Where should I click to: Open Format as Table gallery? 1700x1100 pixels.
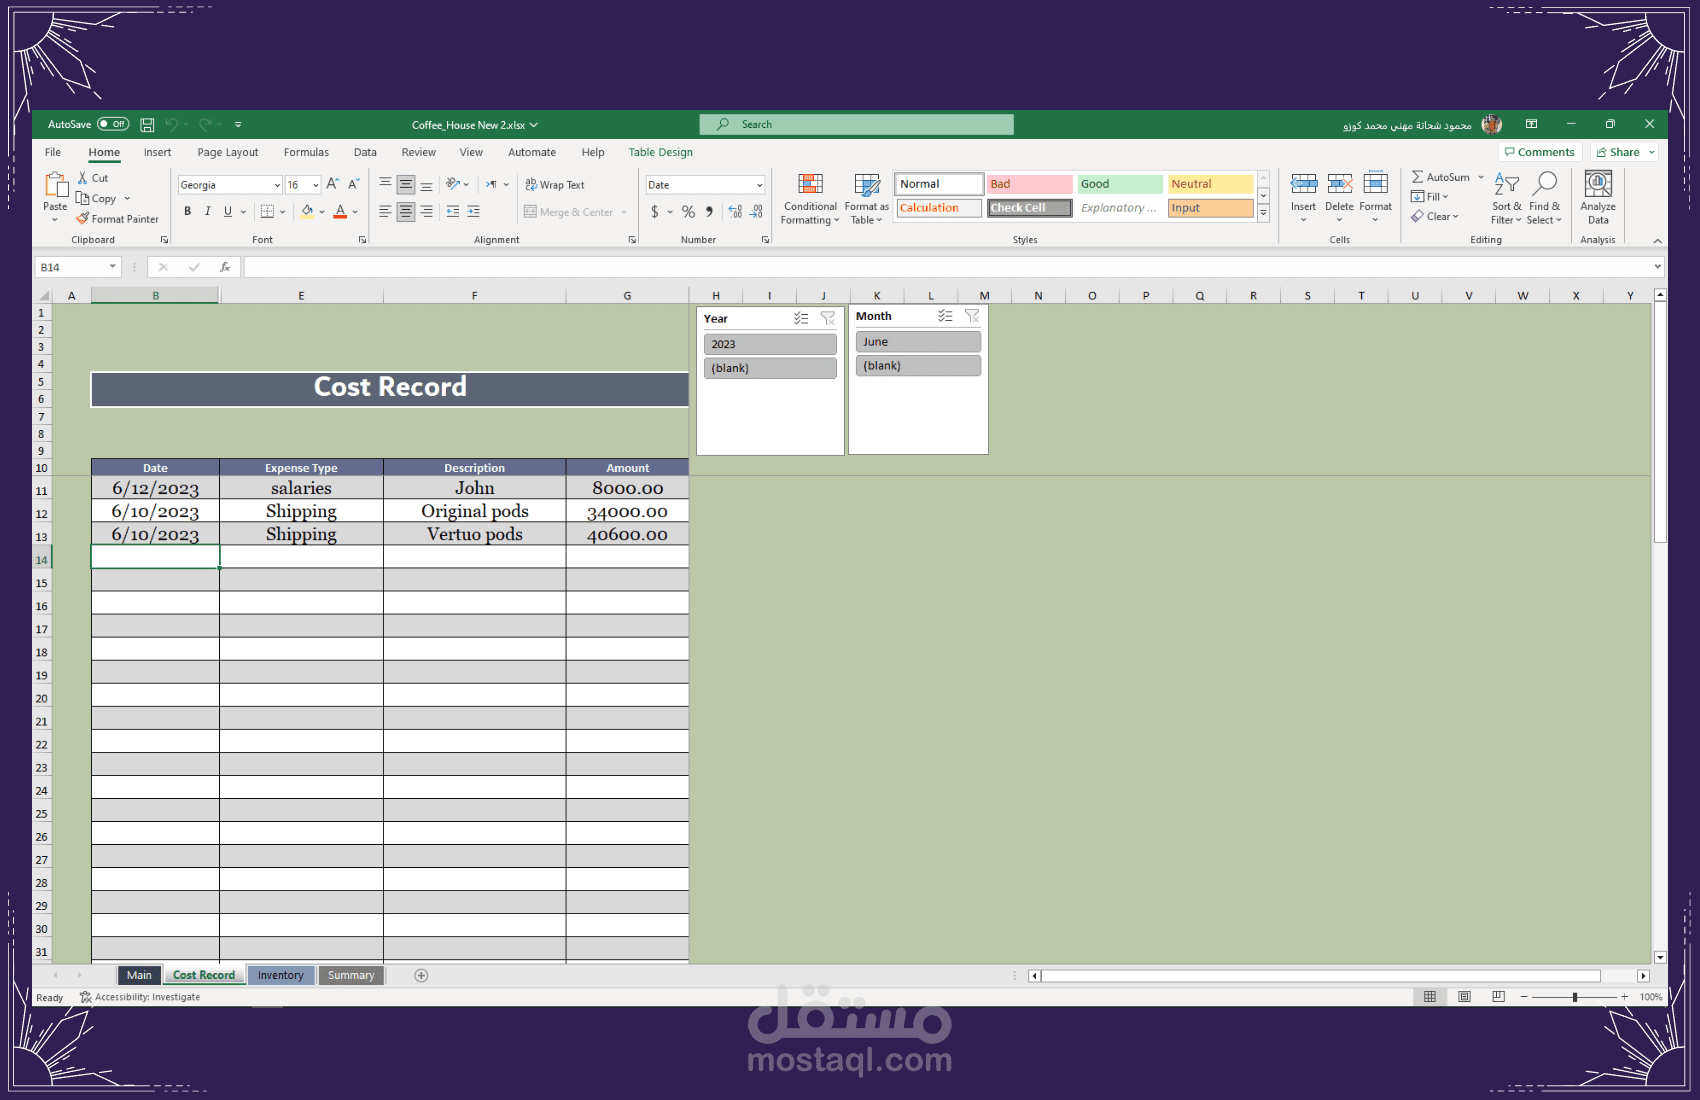[x=866, y=199]
